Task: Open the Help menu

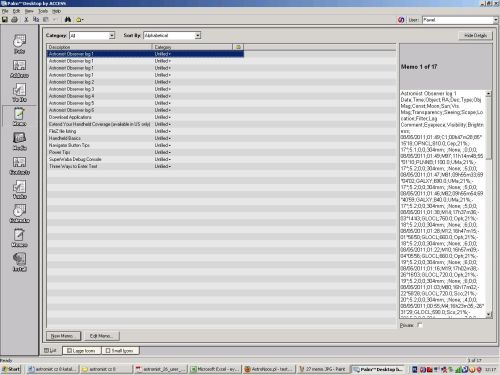Action: 56,11
